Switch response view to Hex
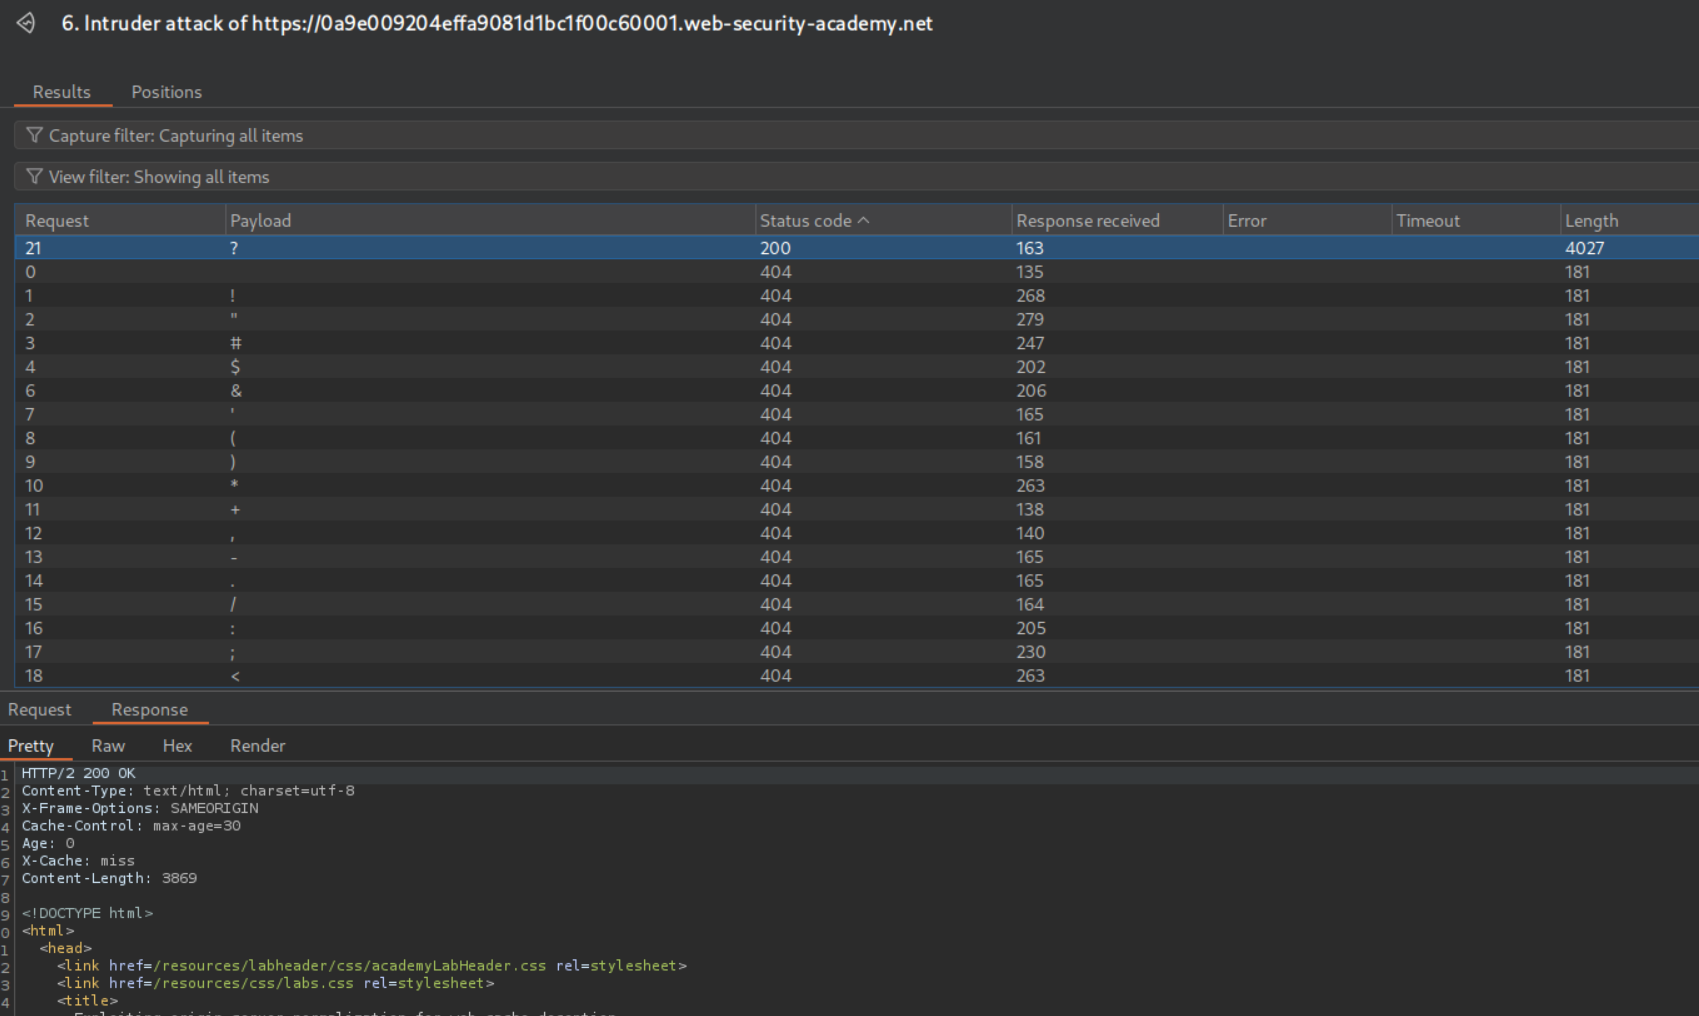This screenshot has width=1699, height=1016. click(x=177, y=746)
